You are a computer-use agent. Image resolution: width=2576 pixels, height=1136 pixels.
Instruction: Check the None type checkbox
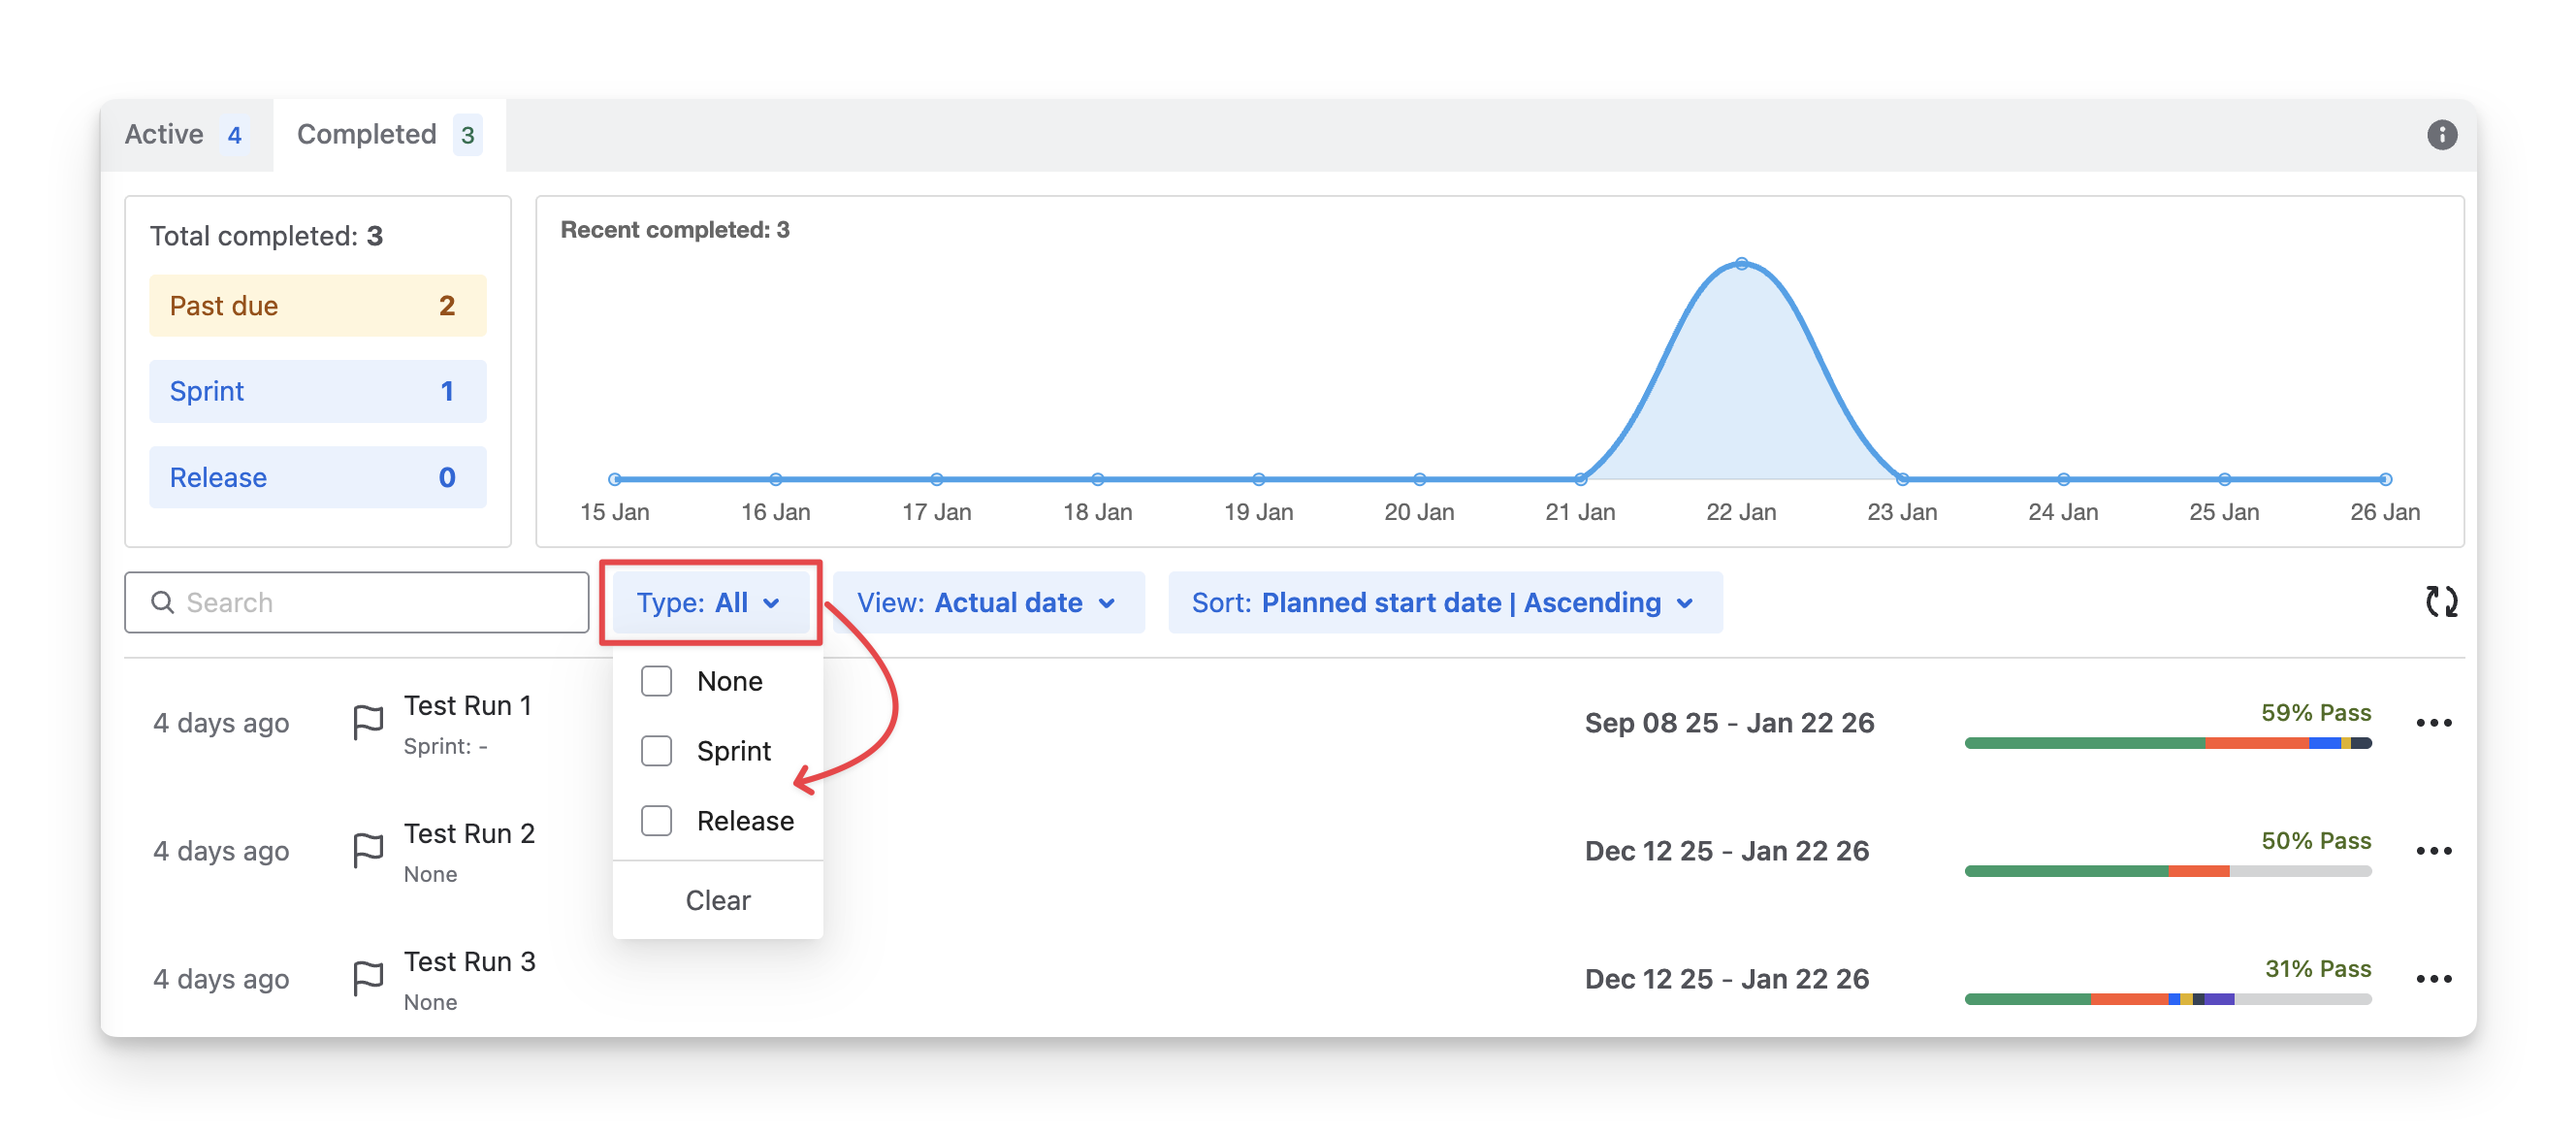click(656, 681)
